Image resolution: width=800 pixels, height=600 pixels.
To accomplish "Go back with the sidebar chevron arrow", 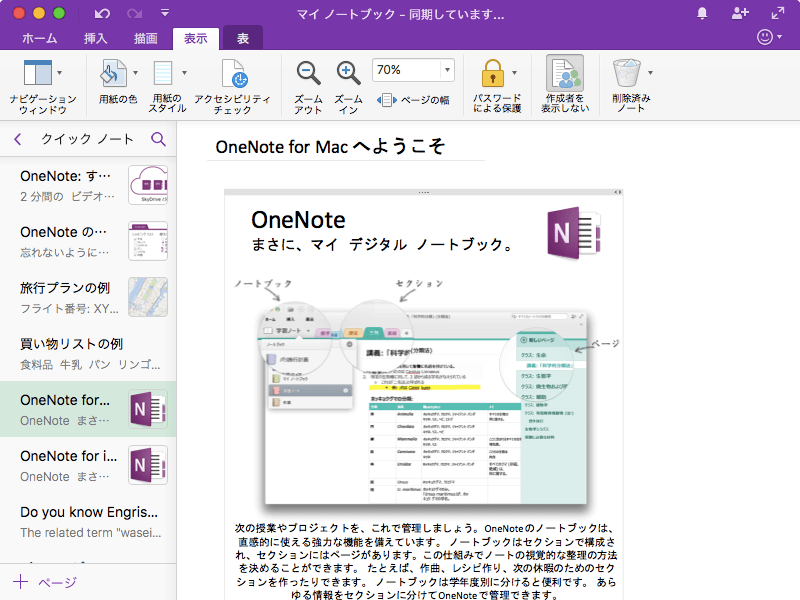I will click(x=18, y=139).
